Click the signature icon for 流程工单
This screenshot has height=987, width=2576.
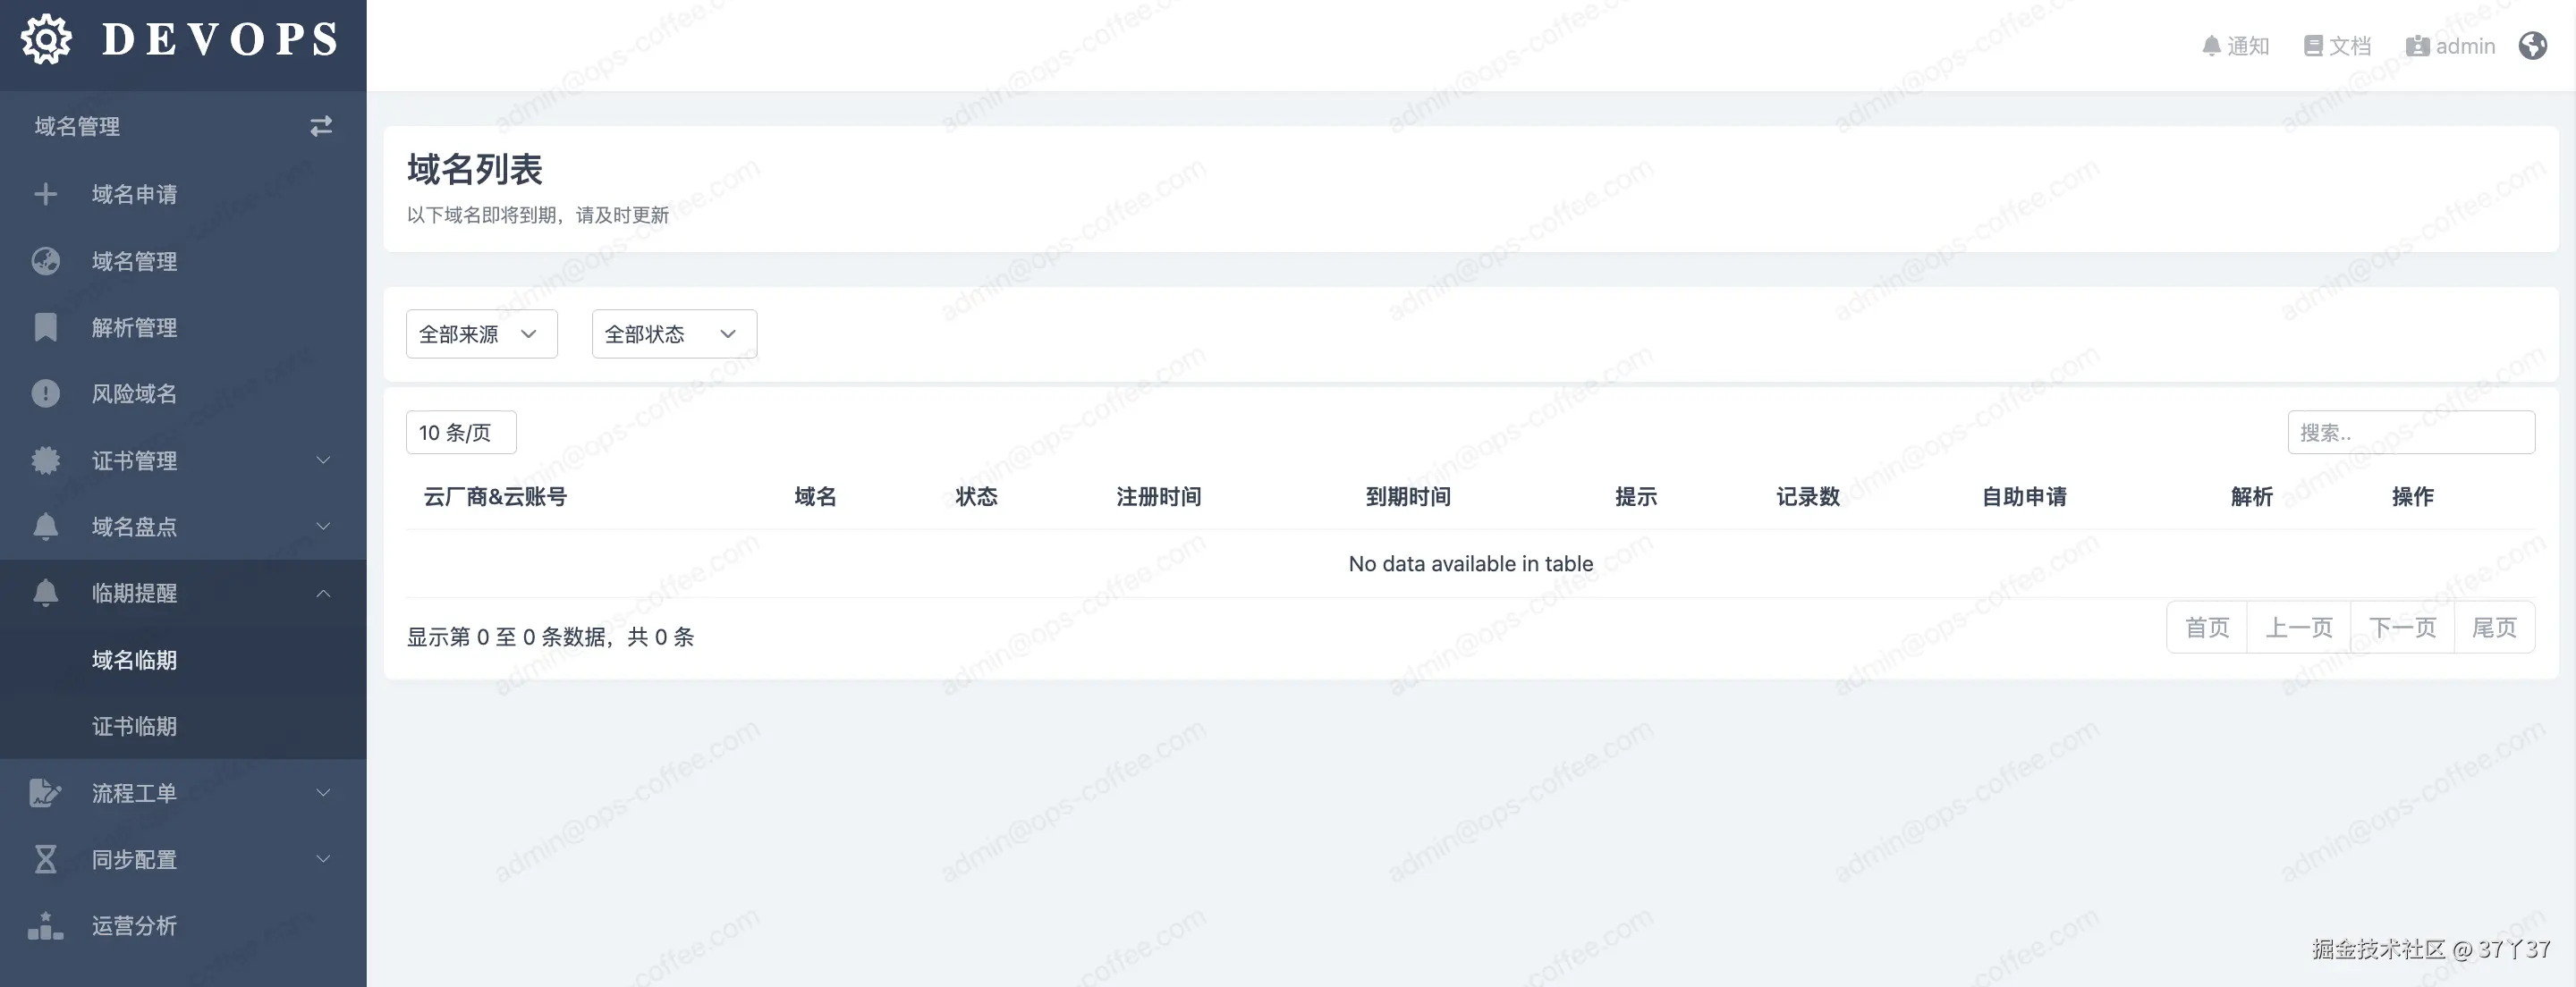tap(45, 793)
